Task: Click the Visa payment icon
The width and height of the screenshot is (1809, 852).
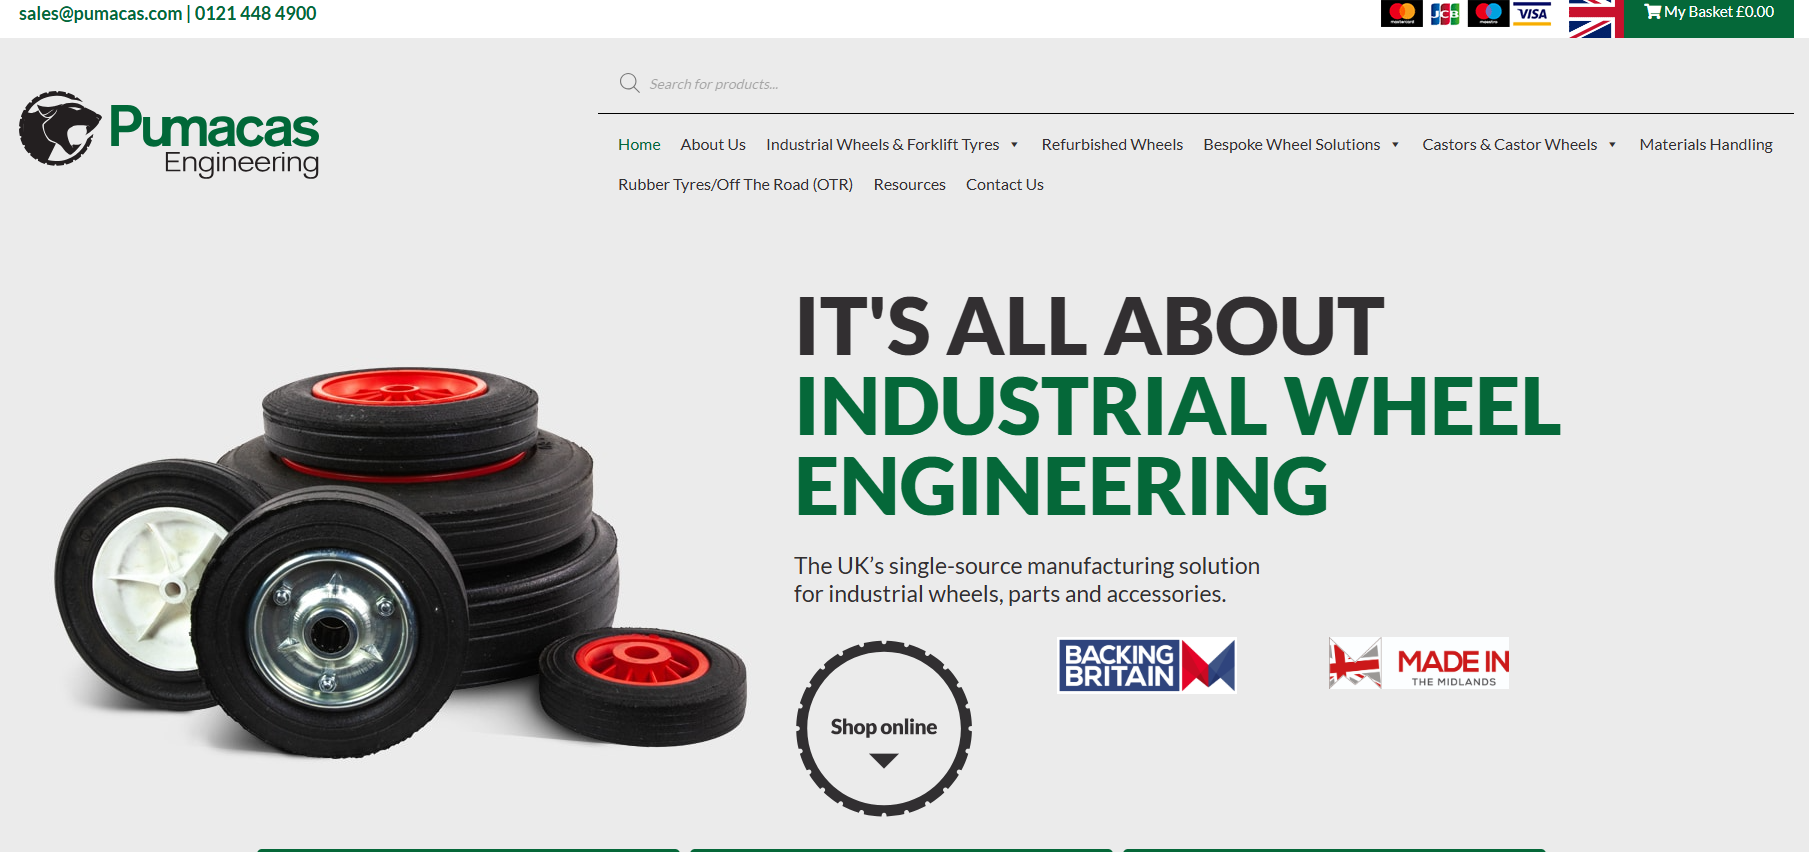Action: pos(1531,13)
